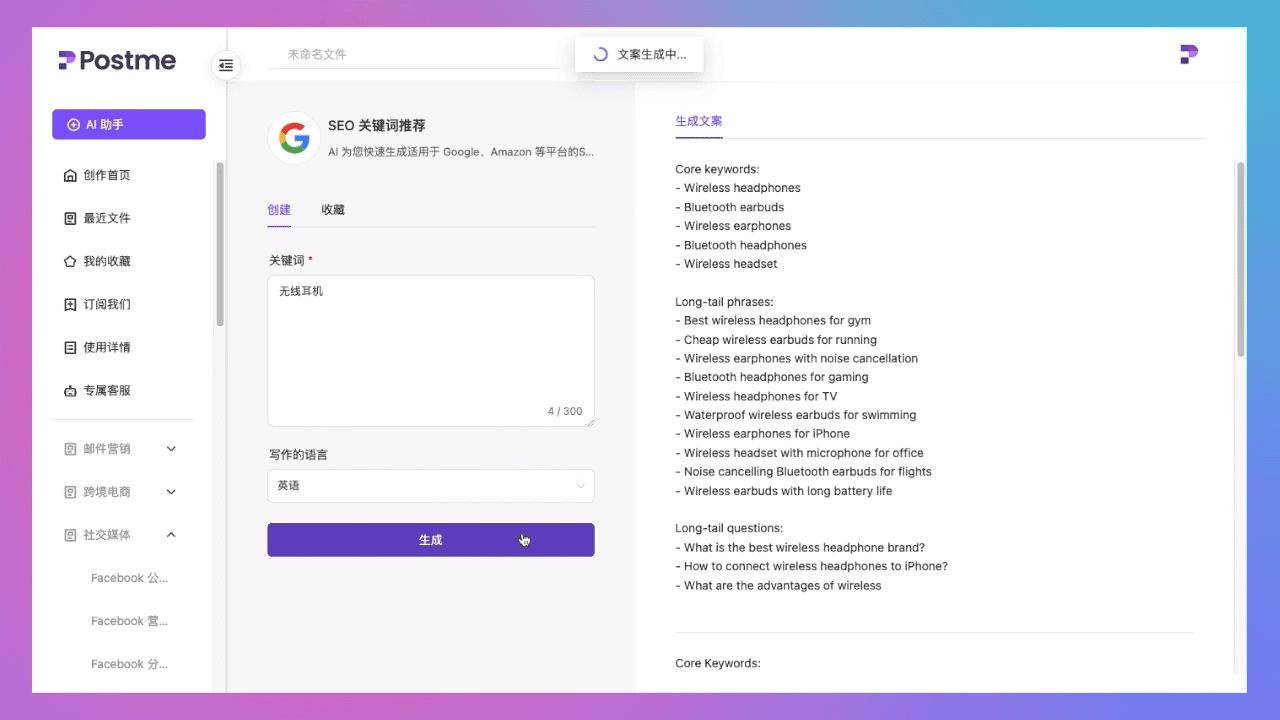
Task: Open 创作首页 via its home icon
Action: [x=71, y=174]
